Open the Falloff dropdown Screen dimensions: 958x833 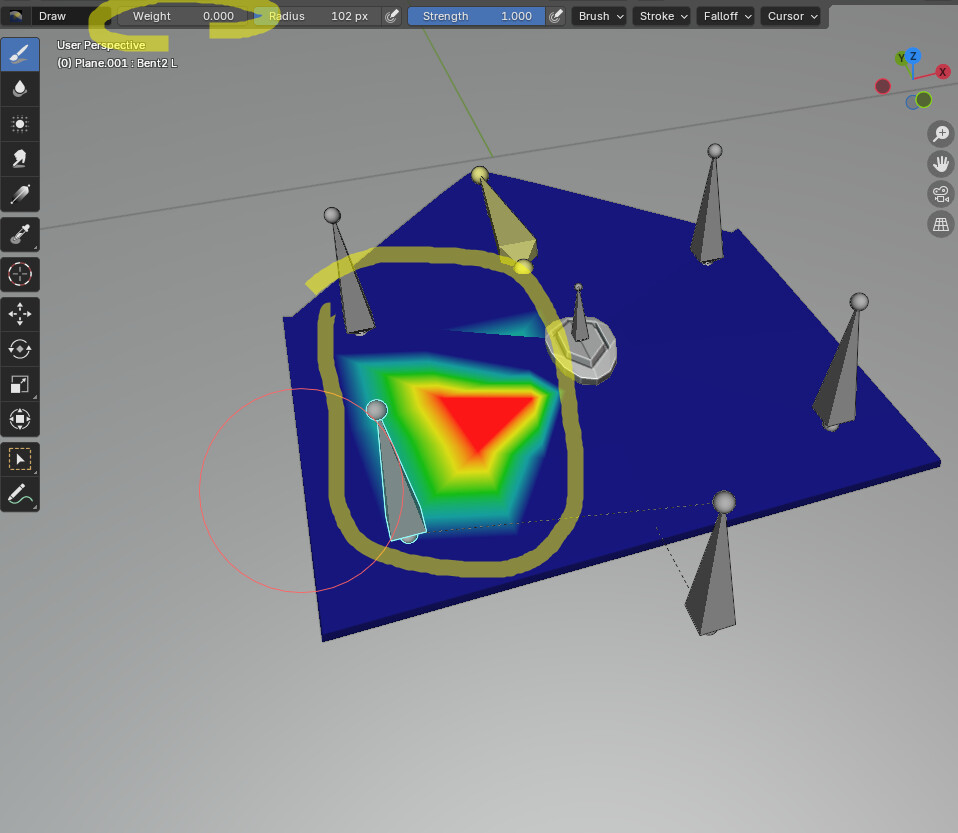(x=725, y=16)
